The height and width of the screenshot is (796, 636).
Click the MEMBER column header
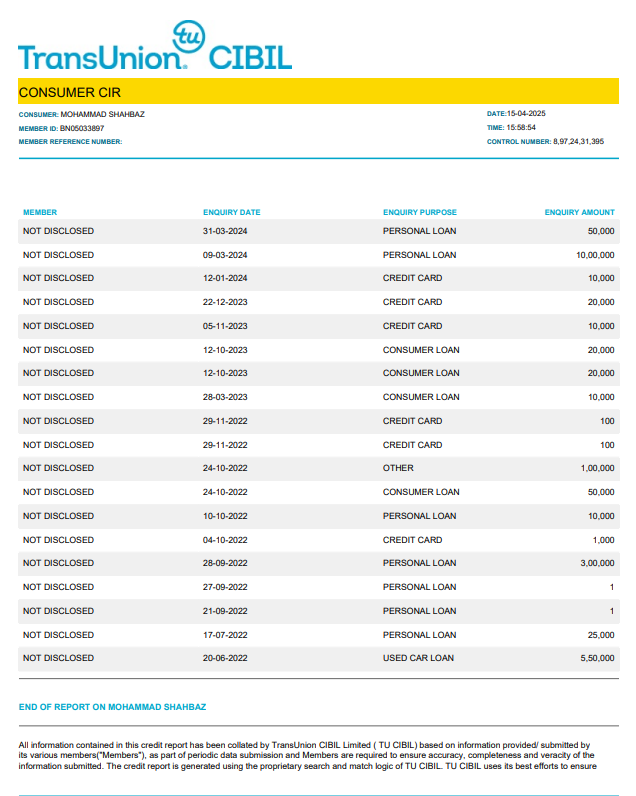coord(40,212)
